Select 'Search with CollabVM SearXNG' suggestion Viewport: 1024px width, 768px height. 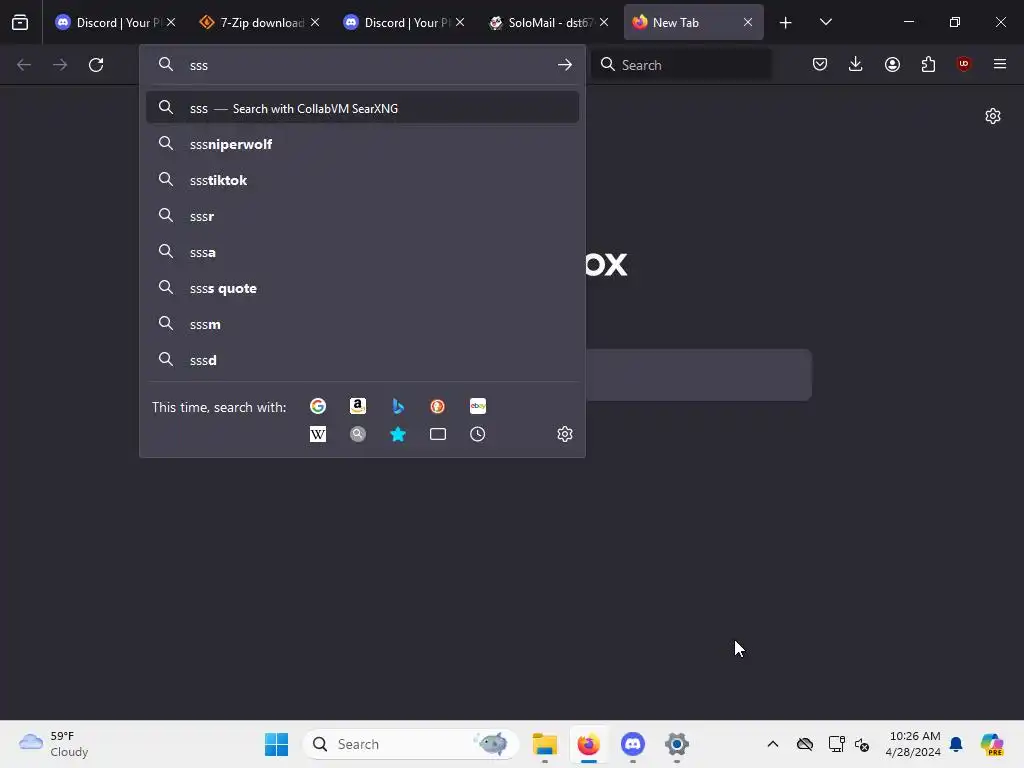tap(362, 108)
